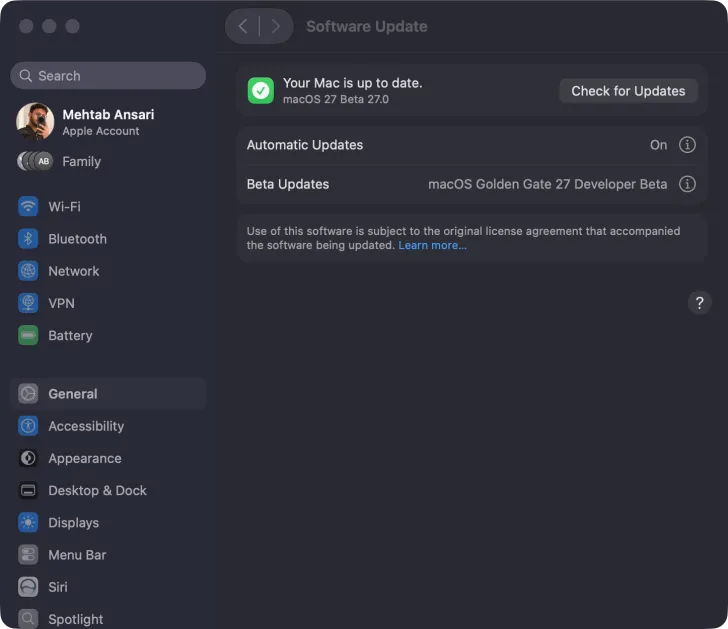Select Spotlight label in sidebar
This screenshot has width=728, height=629.
pos(76,619)
